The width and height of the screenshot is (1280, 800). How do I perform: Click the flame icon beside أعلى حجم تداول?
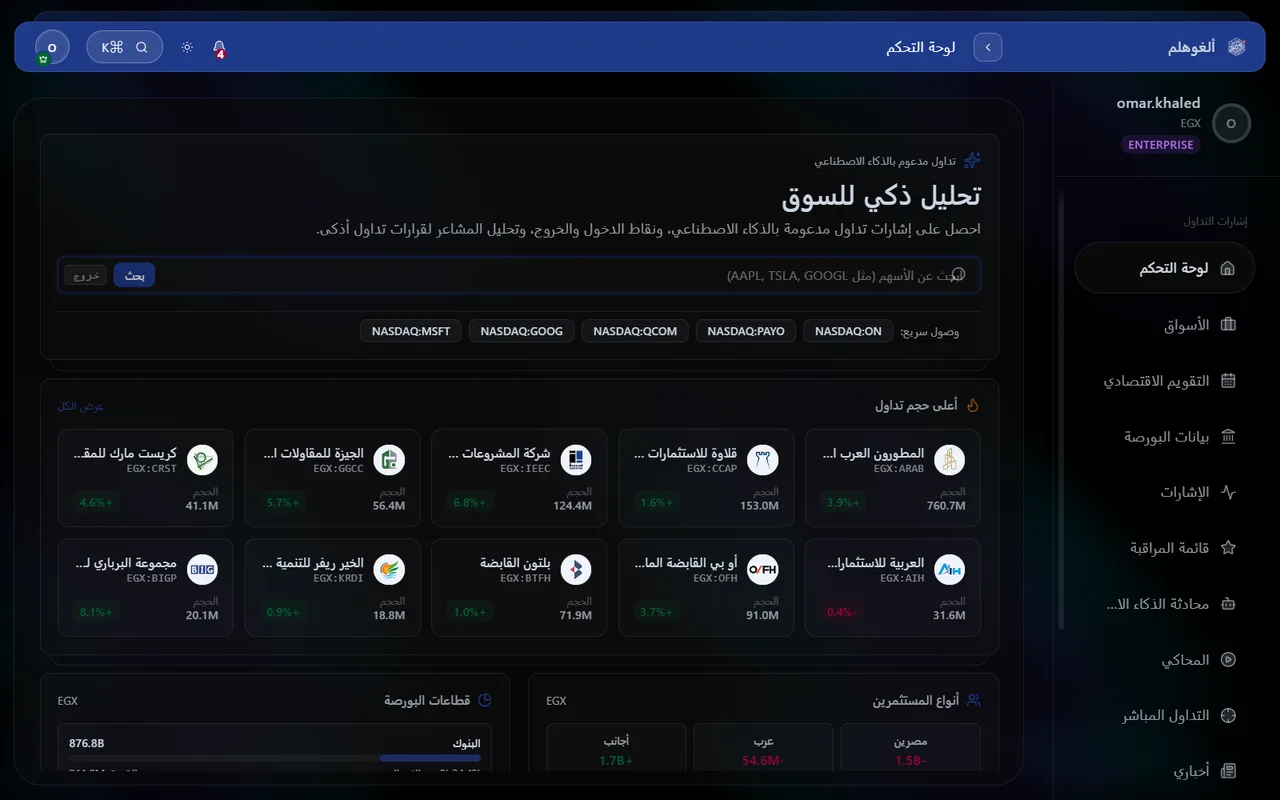[972, 405]
